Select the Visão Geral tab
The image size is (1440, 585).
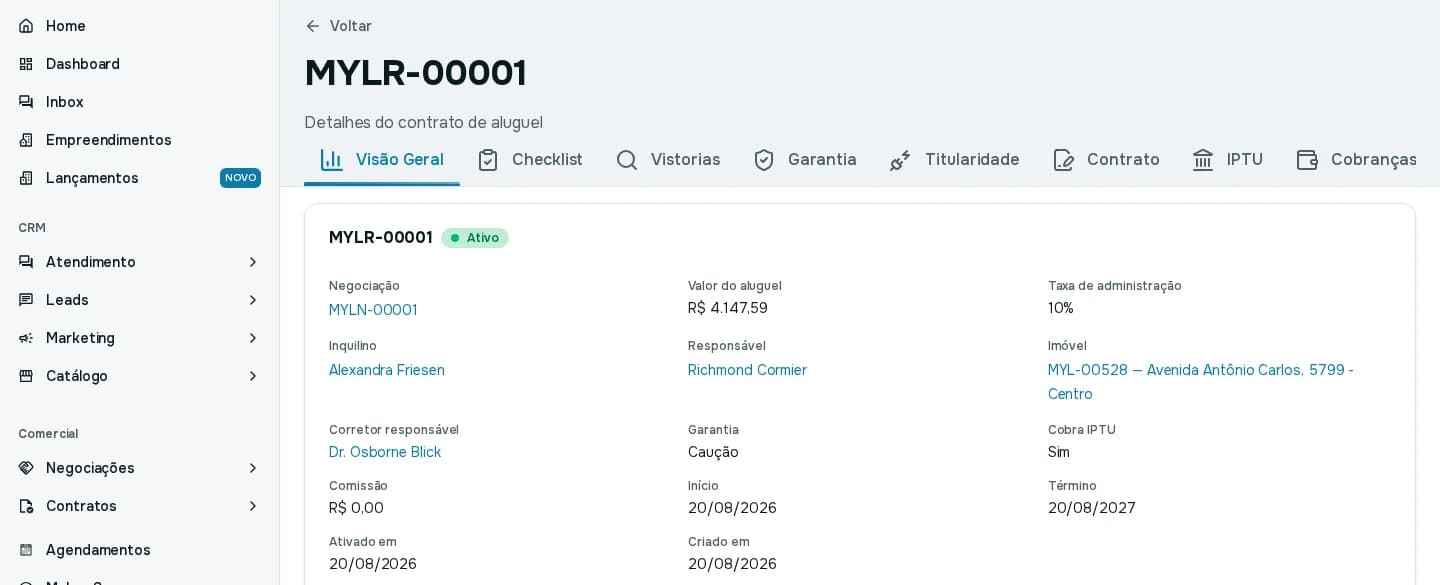pyautogui.click(x=382, y=160)
